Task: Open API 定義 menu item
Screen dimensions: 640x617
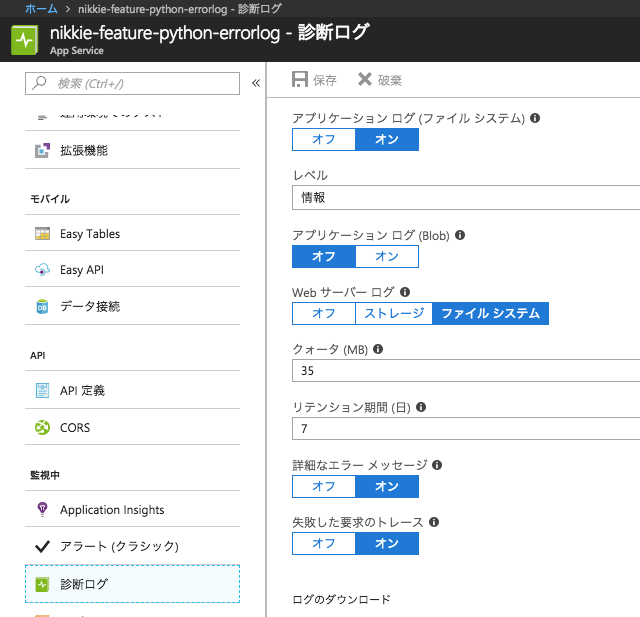Action: pos(132,391)
